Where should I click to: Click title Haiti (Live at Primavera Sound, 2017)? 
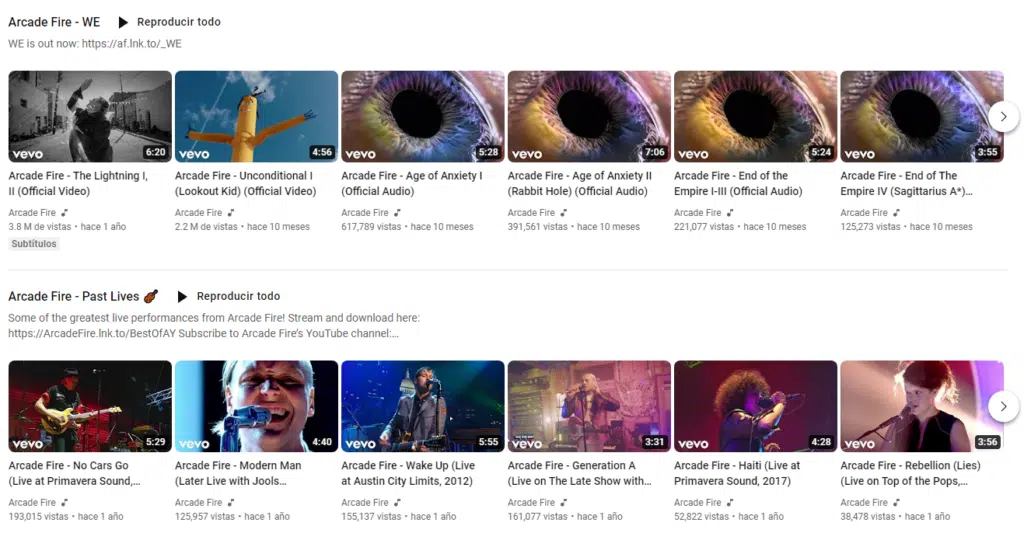737,474
